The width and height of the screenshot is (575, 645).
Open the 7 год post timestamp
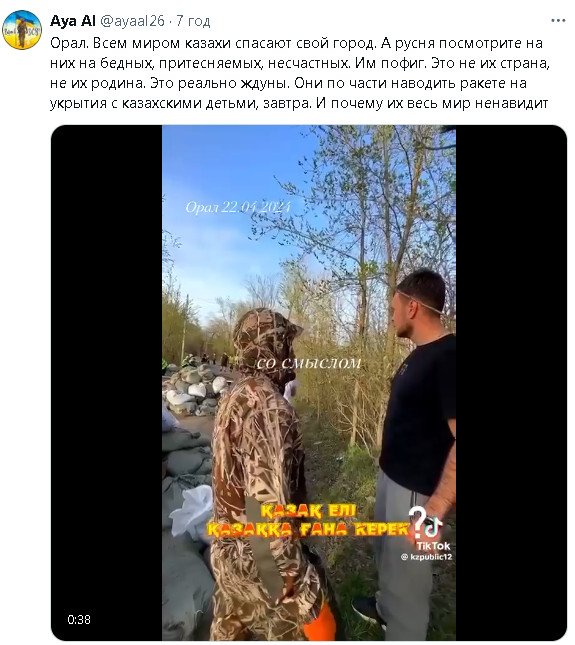pos(193,21)
